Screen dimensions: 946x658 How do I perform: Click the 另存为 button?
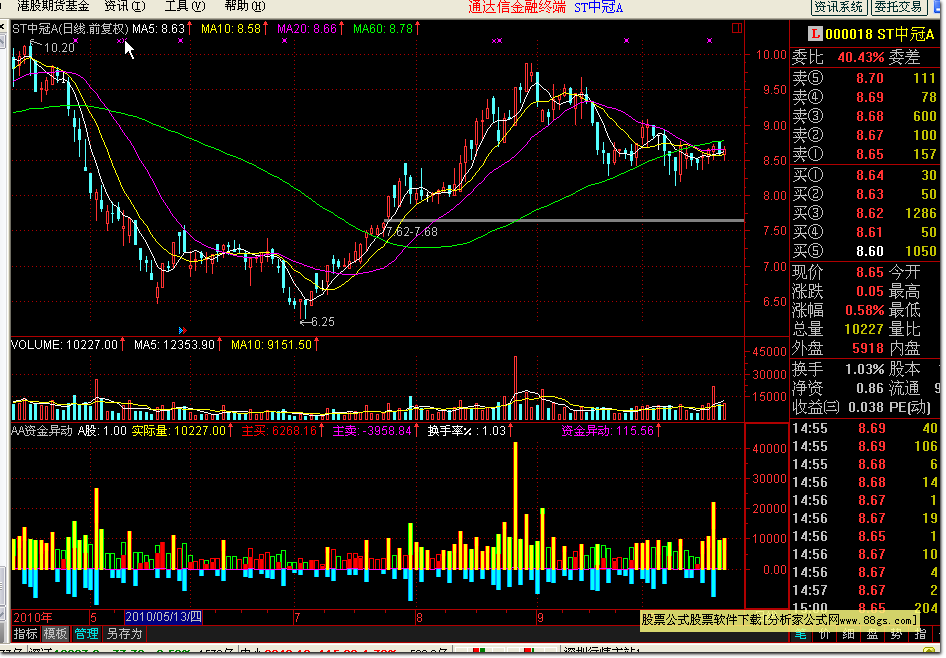point(124,634)
